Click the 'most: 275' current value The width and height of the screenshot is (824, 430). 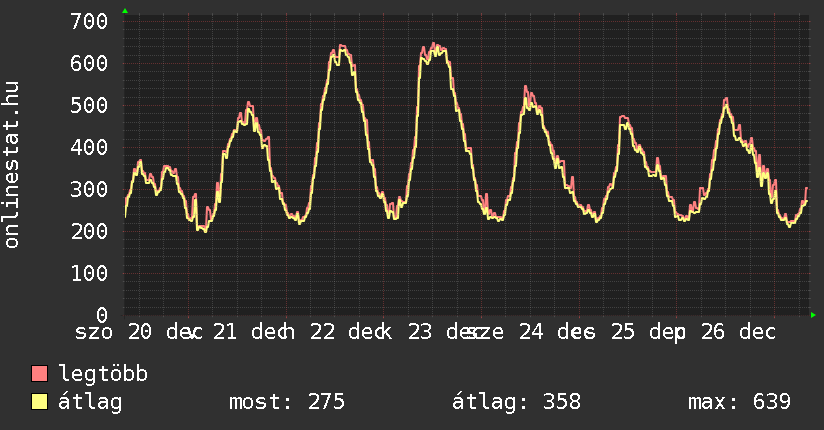pos(287,402)
